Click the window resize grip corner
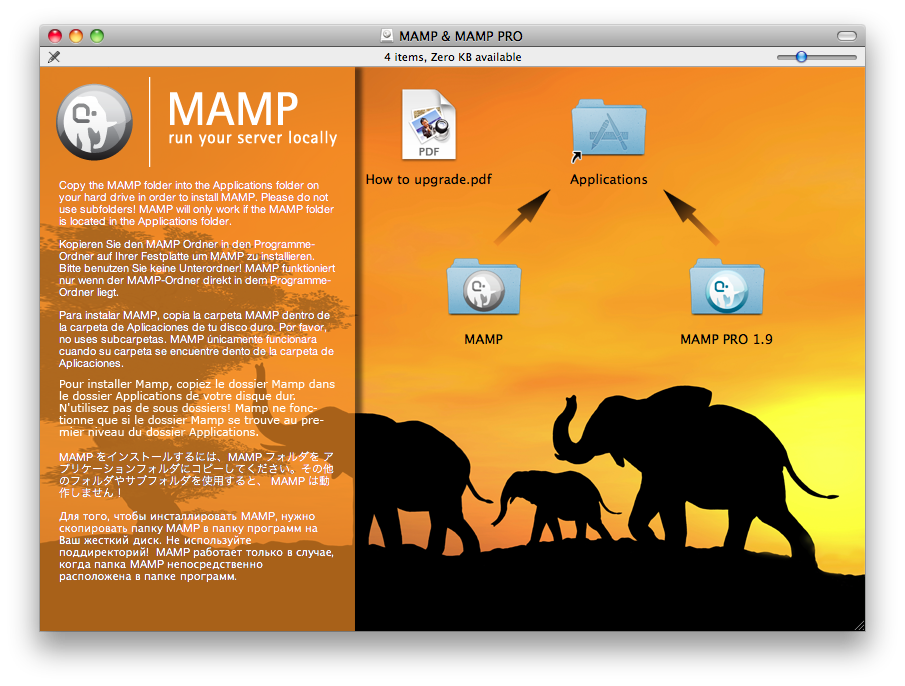This screenshot has height=686, width=905. pyautogui.click(x=859, y=625)
